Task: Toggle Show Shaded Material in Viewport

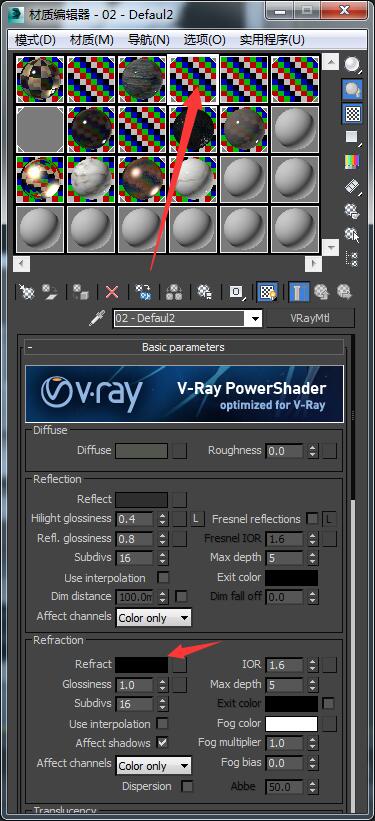Action: pos(267,292)
